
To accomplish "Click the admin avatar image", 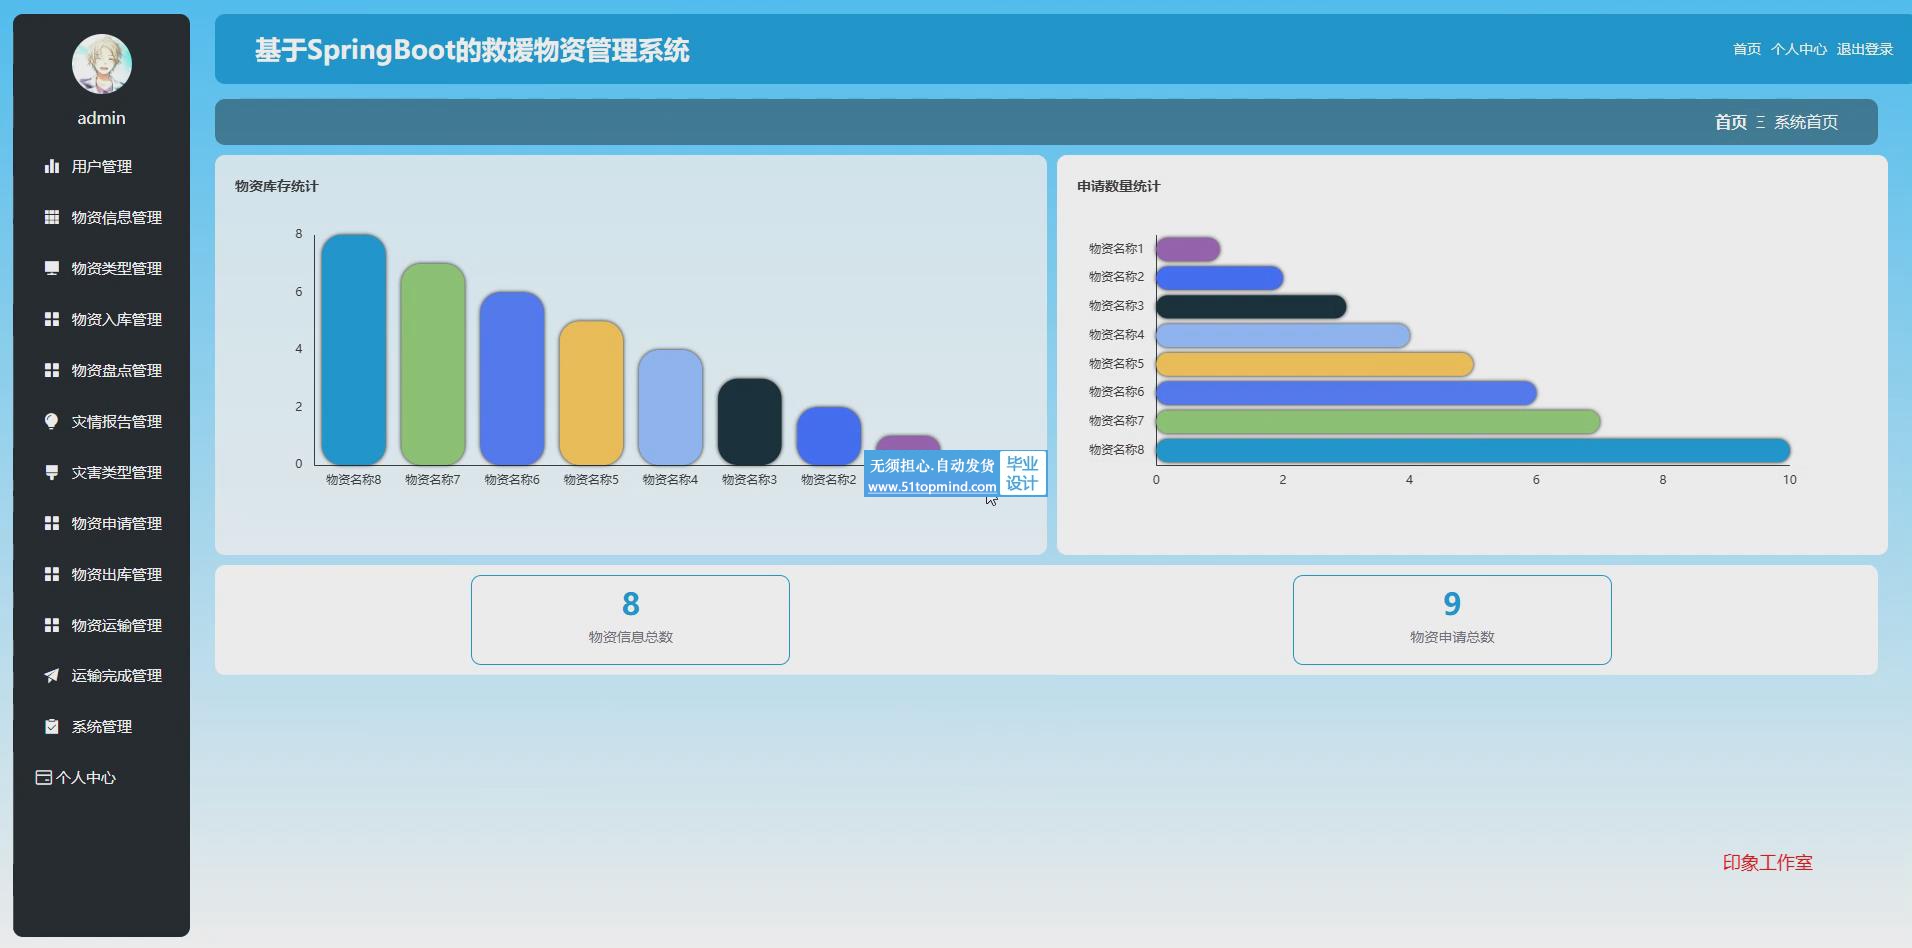I will point(102,64).
